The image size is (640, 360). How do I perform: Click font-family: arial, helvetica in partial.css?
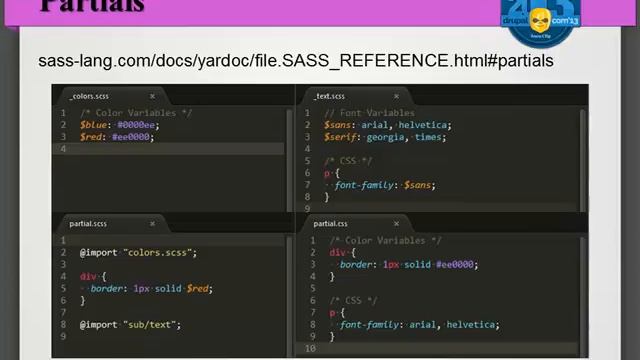[419, 325]
